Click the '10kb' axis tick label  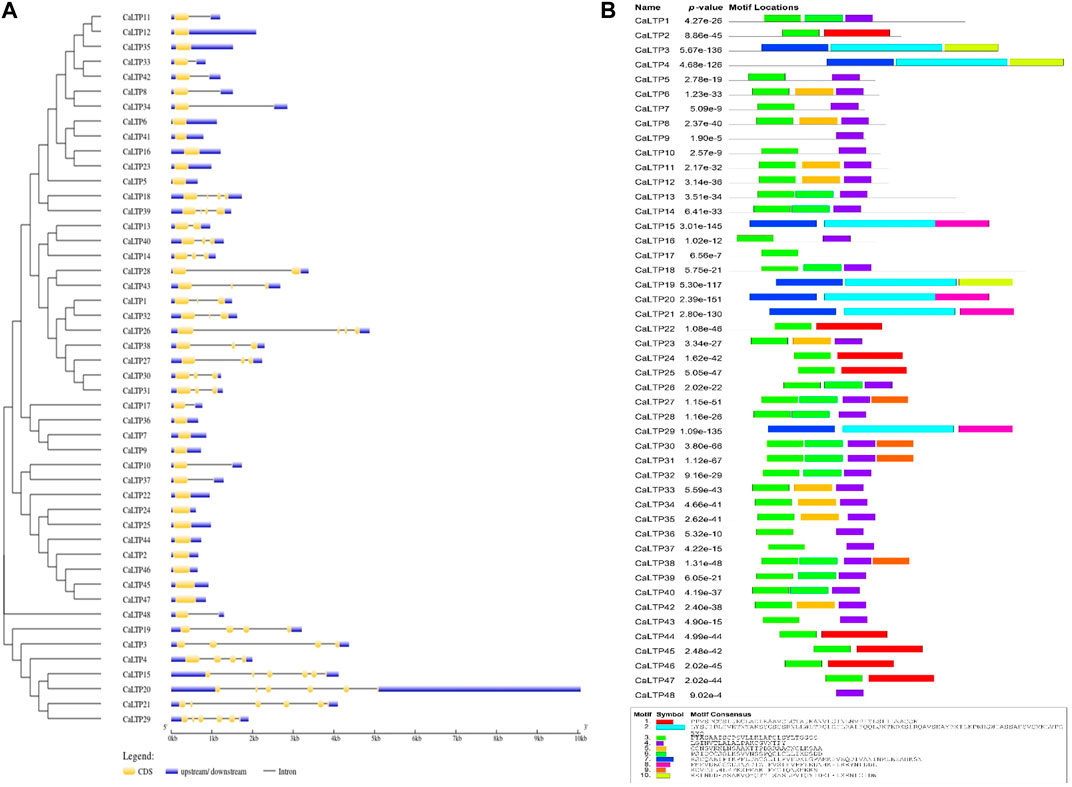coord(580,738)
